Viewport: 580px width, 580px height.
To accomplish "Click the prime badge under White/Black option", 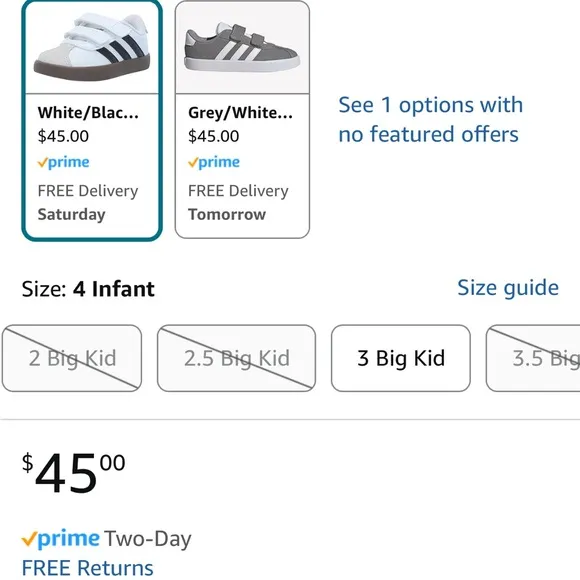I will click(x=64, y=162).
